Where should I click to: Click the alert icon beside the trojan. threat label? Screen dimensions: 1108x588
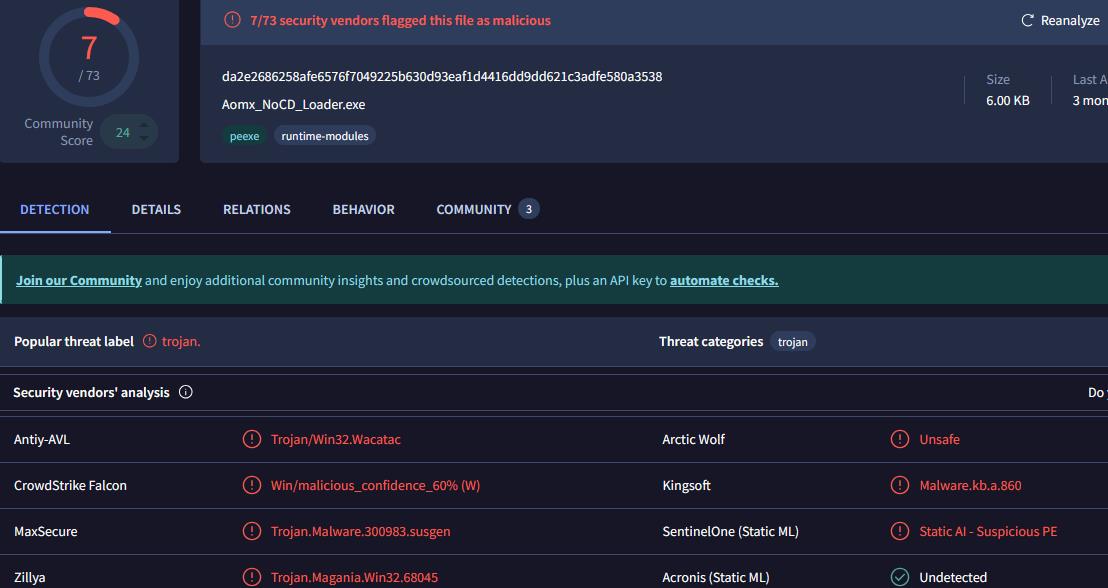point(150,341)
